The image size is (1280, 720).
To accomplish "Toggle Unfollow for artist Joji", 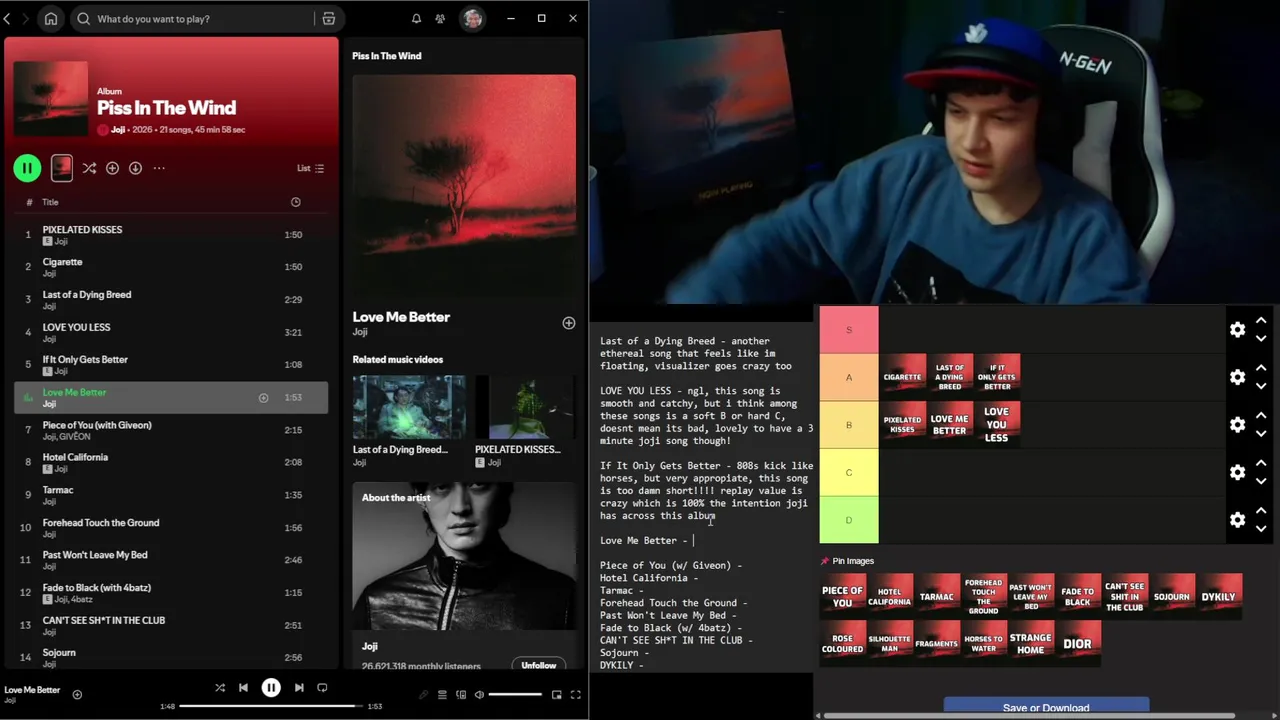I will pyautogui.click(x=538, y=665).
